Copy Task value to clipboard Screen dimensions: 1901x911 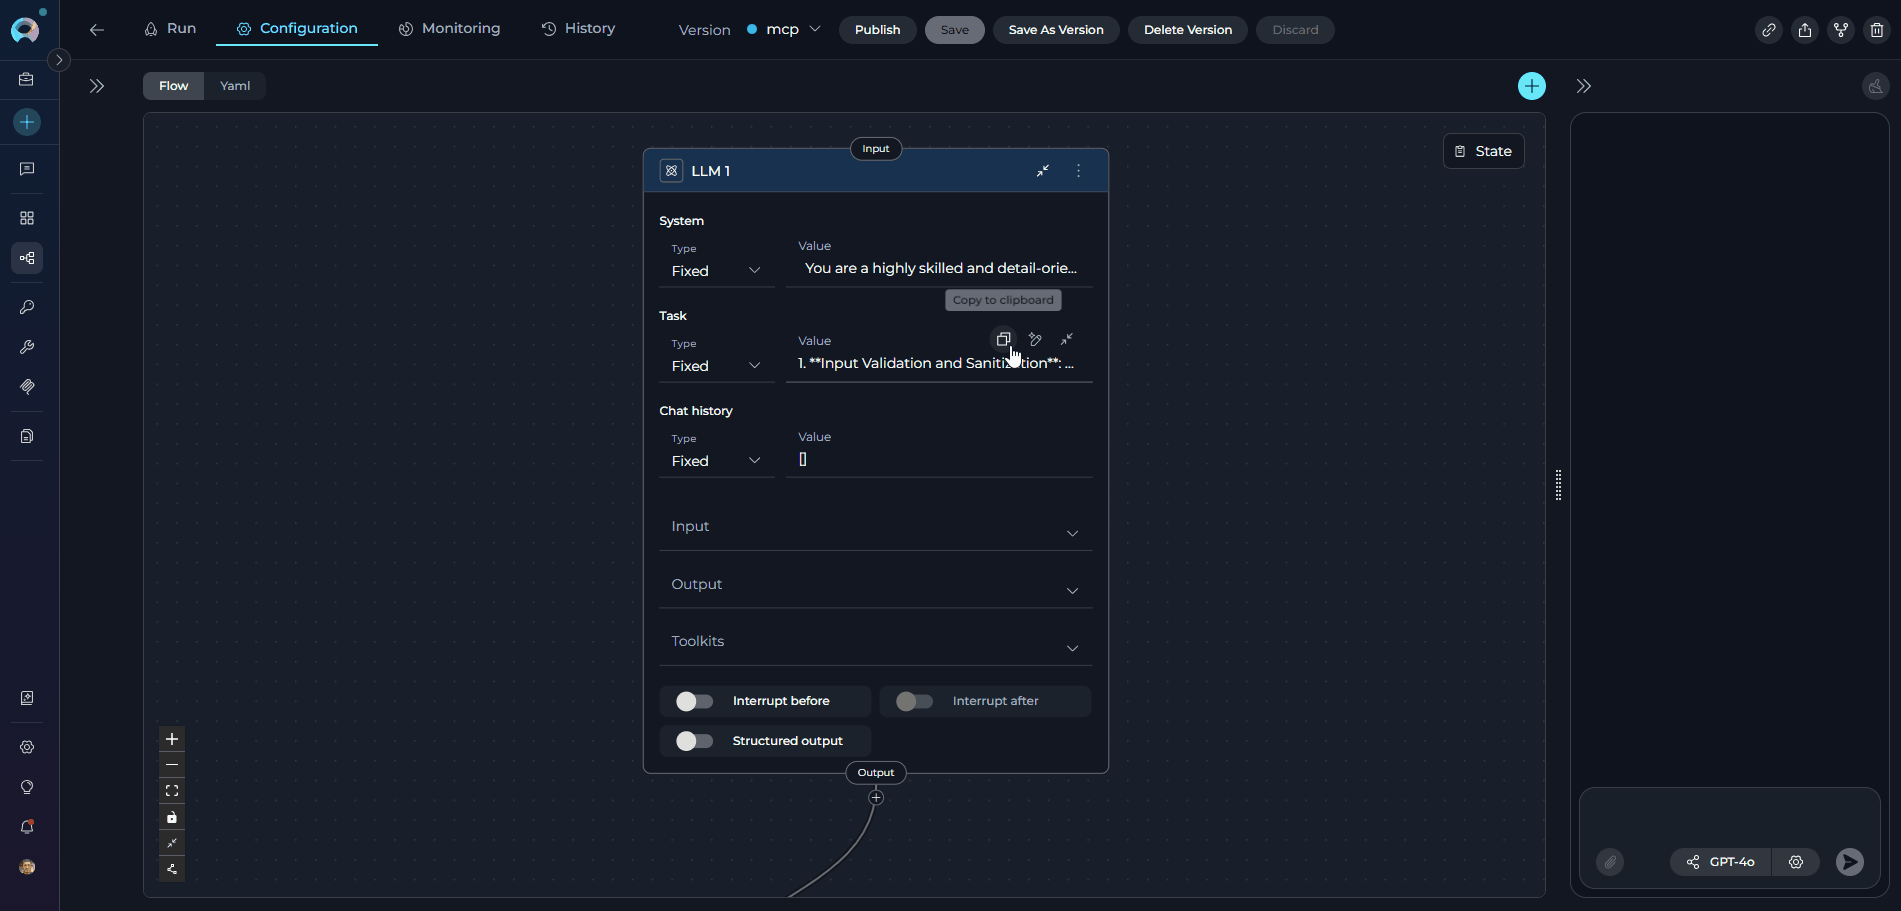(1003, 340)
